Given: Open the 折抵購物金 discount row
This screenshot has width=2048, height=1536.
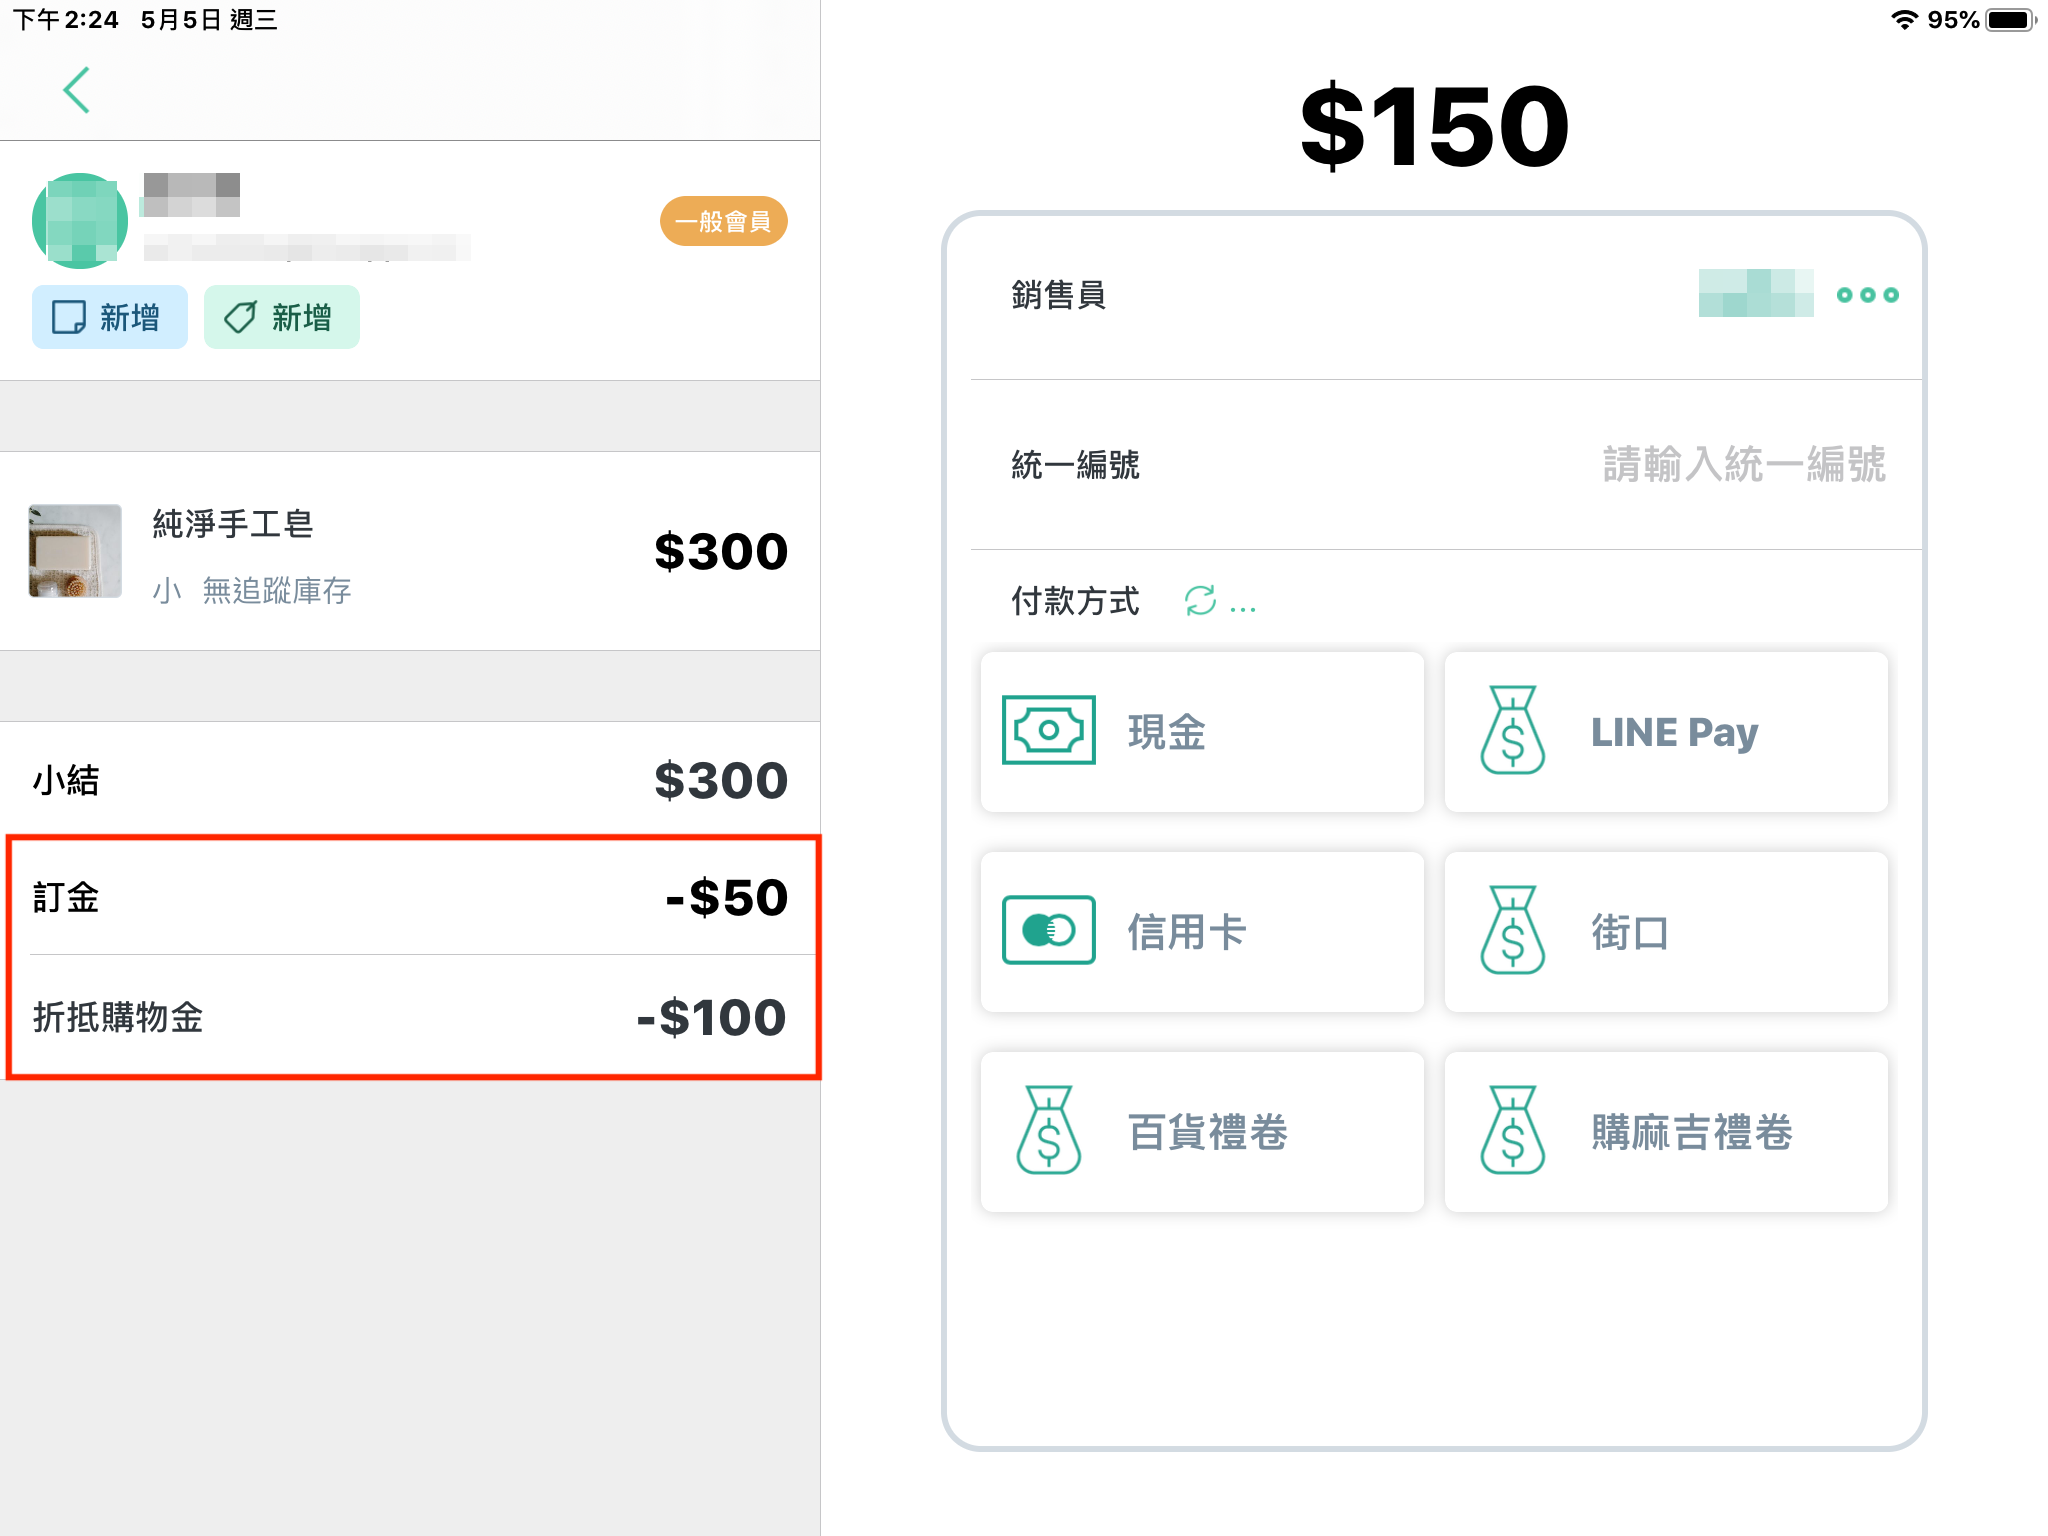Looking at the screenshot, I should pos(410,1017).
